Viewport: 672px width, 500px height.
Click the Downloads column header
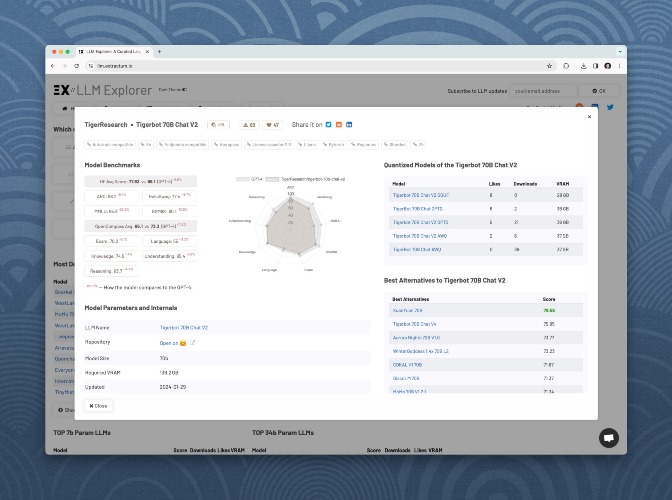click(525, 184)
